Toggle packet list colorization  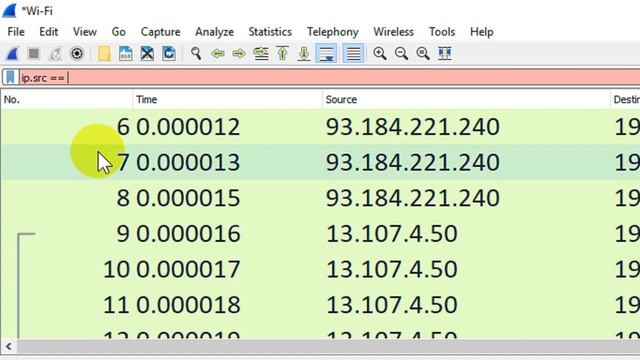(x=353, y=53)
